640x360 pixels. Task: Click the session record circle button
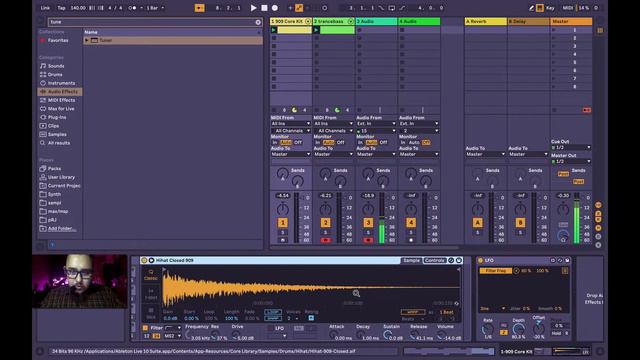click(324, 8)
